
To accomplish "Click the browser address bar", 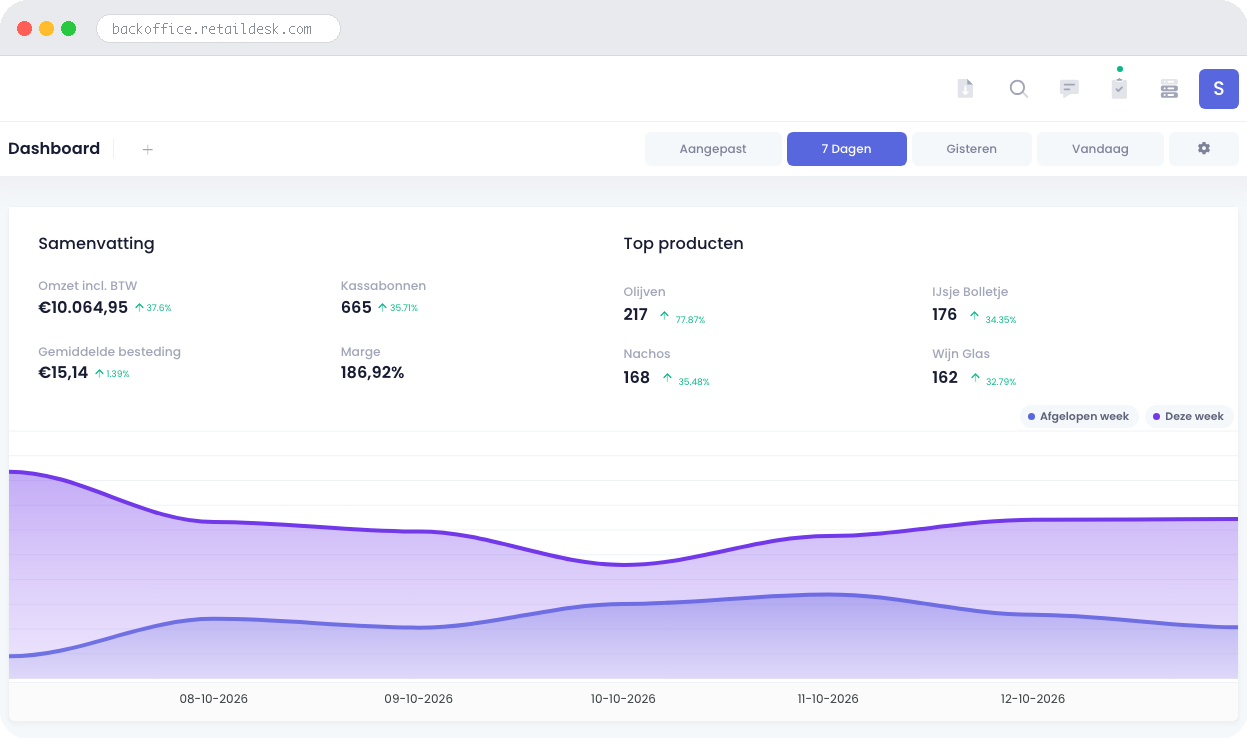I will [218, 29].
